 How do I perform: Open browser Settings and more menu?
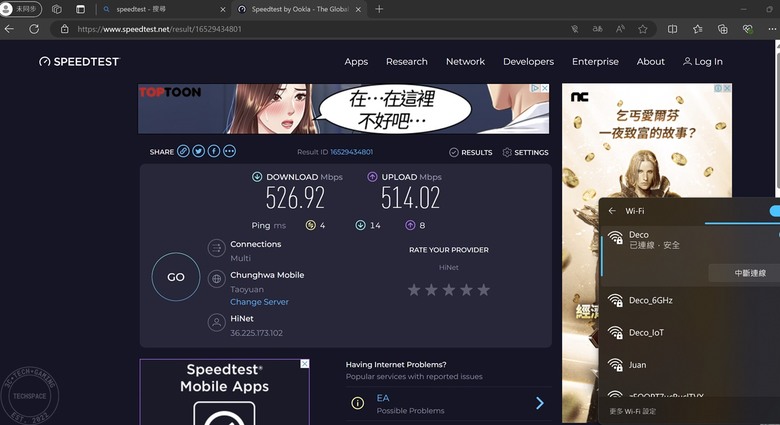pyautogui.click(x=772, y=29)
